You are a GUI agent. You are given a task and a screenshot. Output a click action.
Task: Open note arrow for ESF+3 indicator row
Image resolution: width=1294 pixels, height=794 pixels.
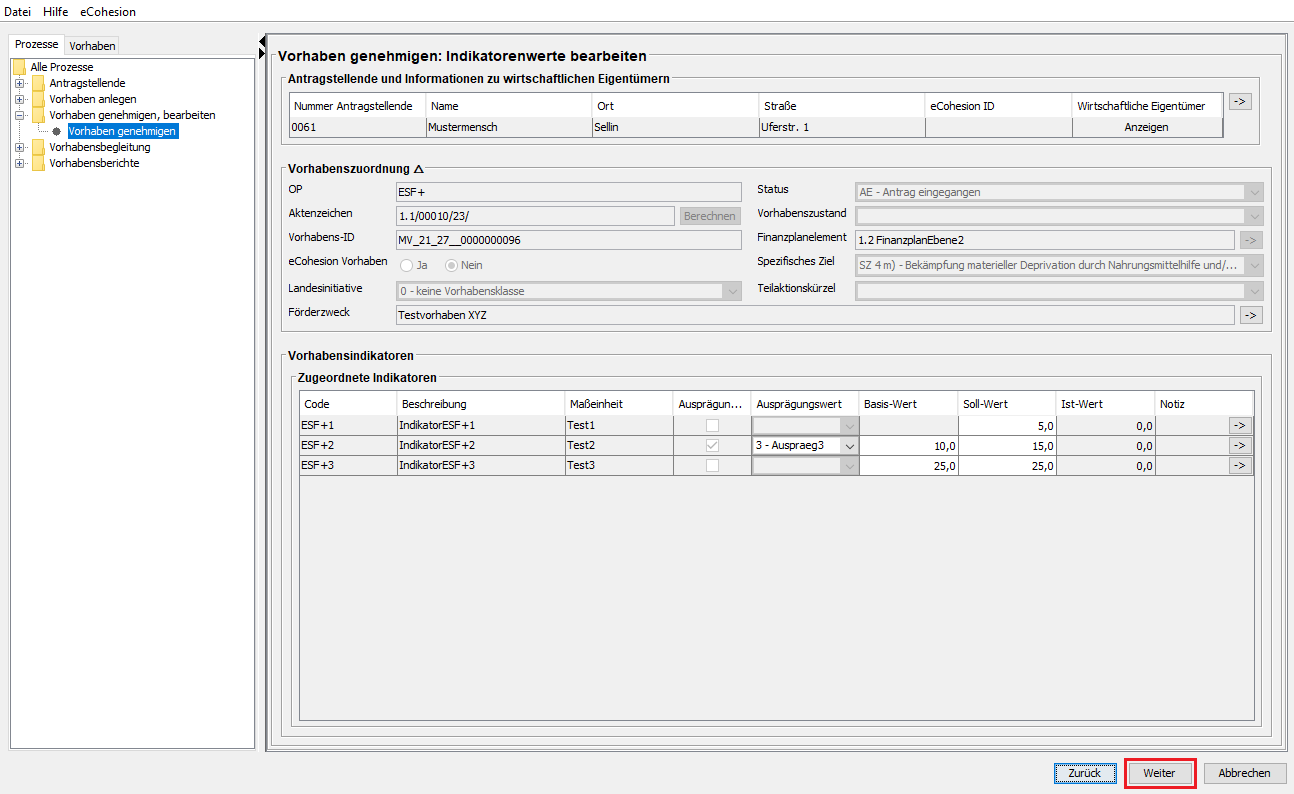(1240, 466)
